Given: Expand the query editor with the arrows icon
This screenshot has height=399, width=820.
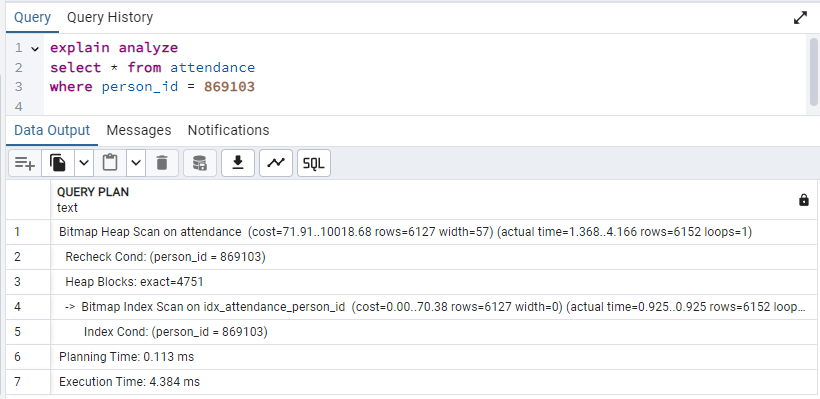Looking at the screenshot, I should [x=800, y=18].
